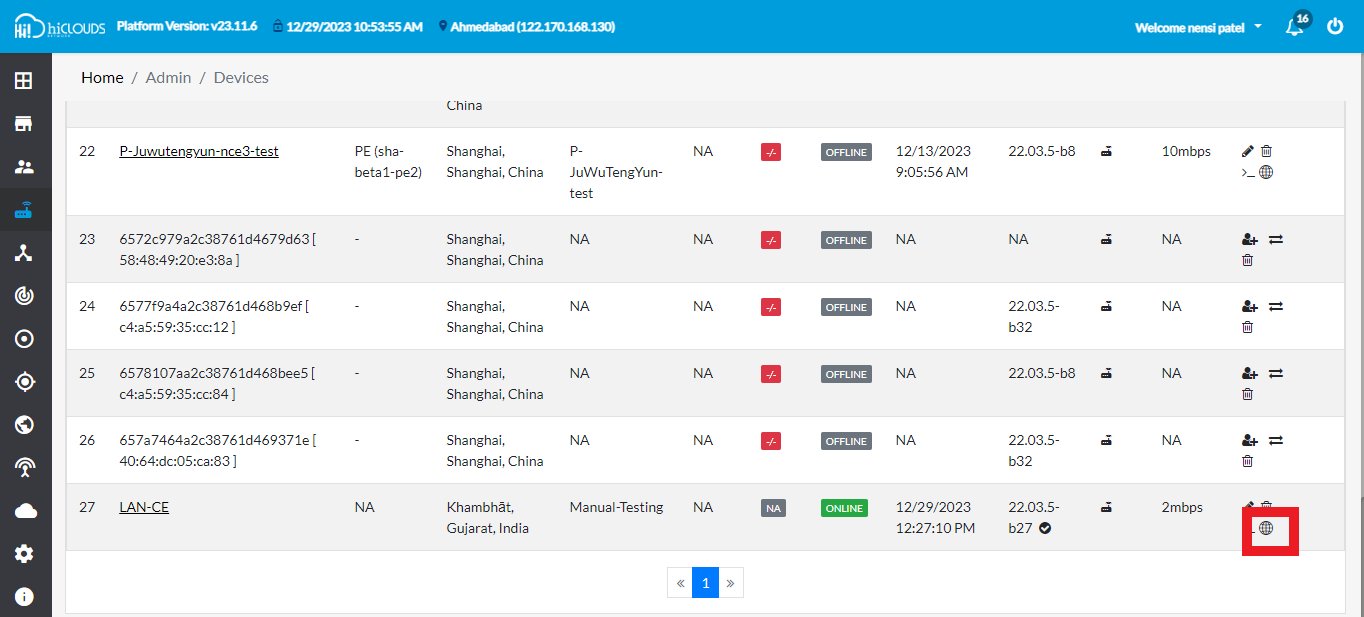Open the dashboard grid icon in sidebar

(x=24, y=81)
